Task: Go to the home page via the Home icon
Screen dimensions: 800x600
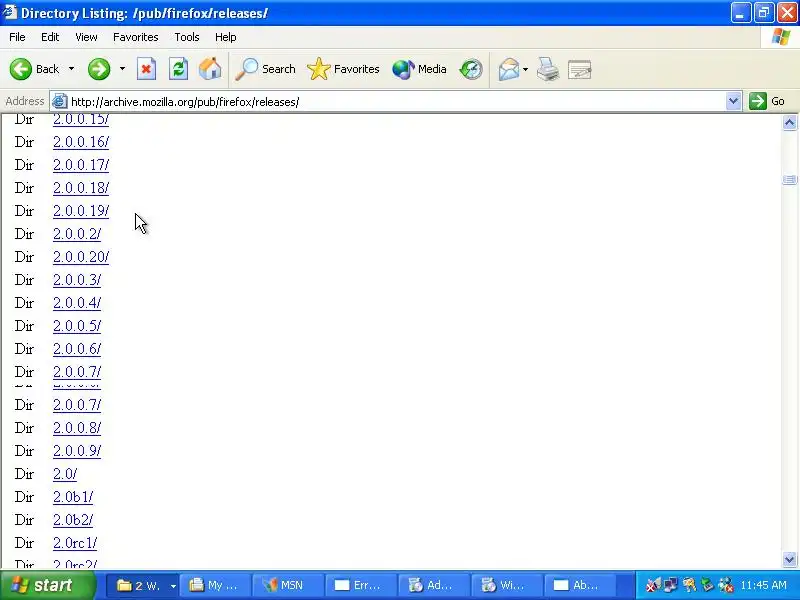Action: coord(210,69)
